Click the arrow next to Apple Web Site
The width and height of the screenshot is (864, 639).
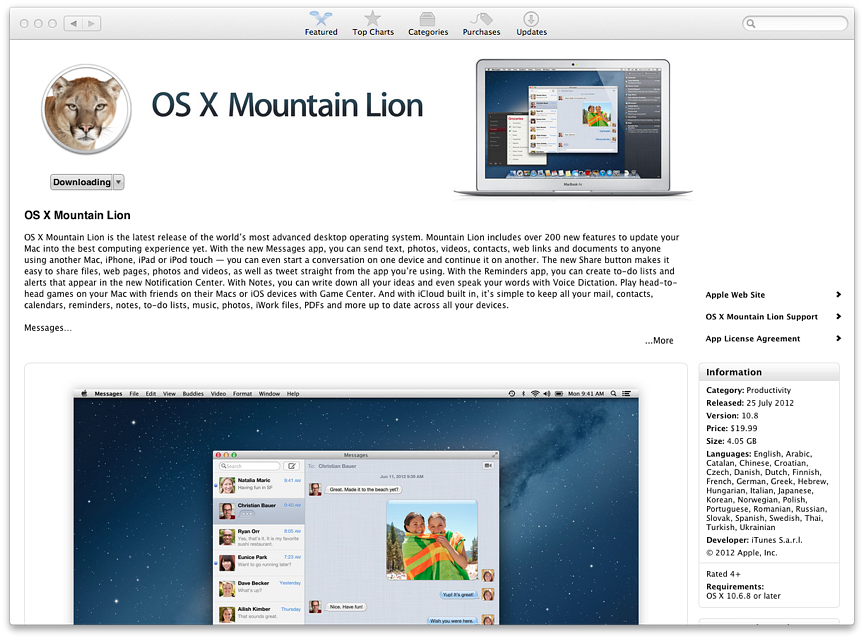(x=838, y=295)
